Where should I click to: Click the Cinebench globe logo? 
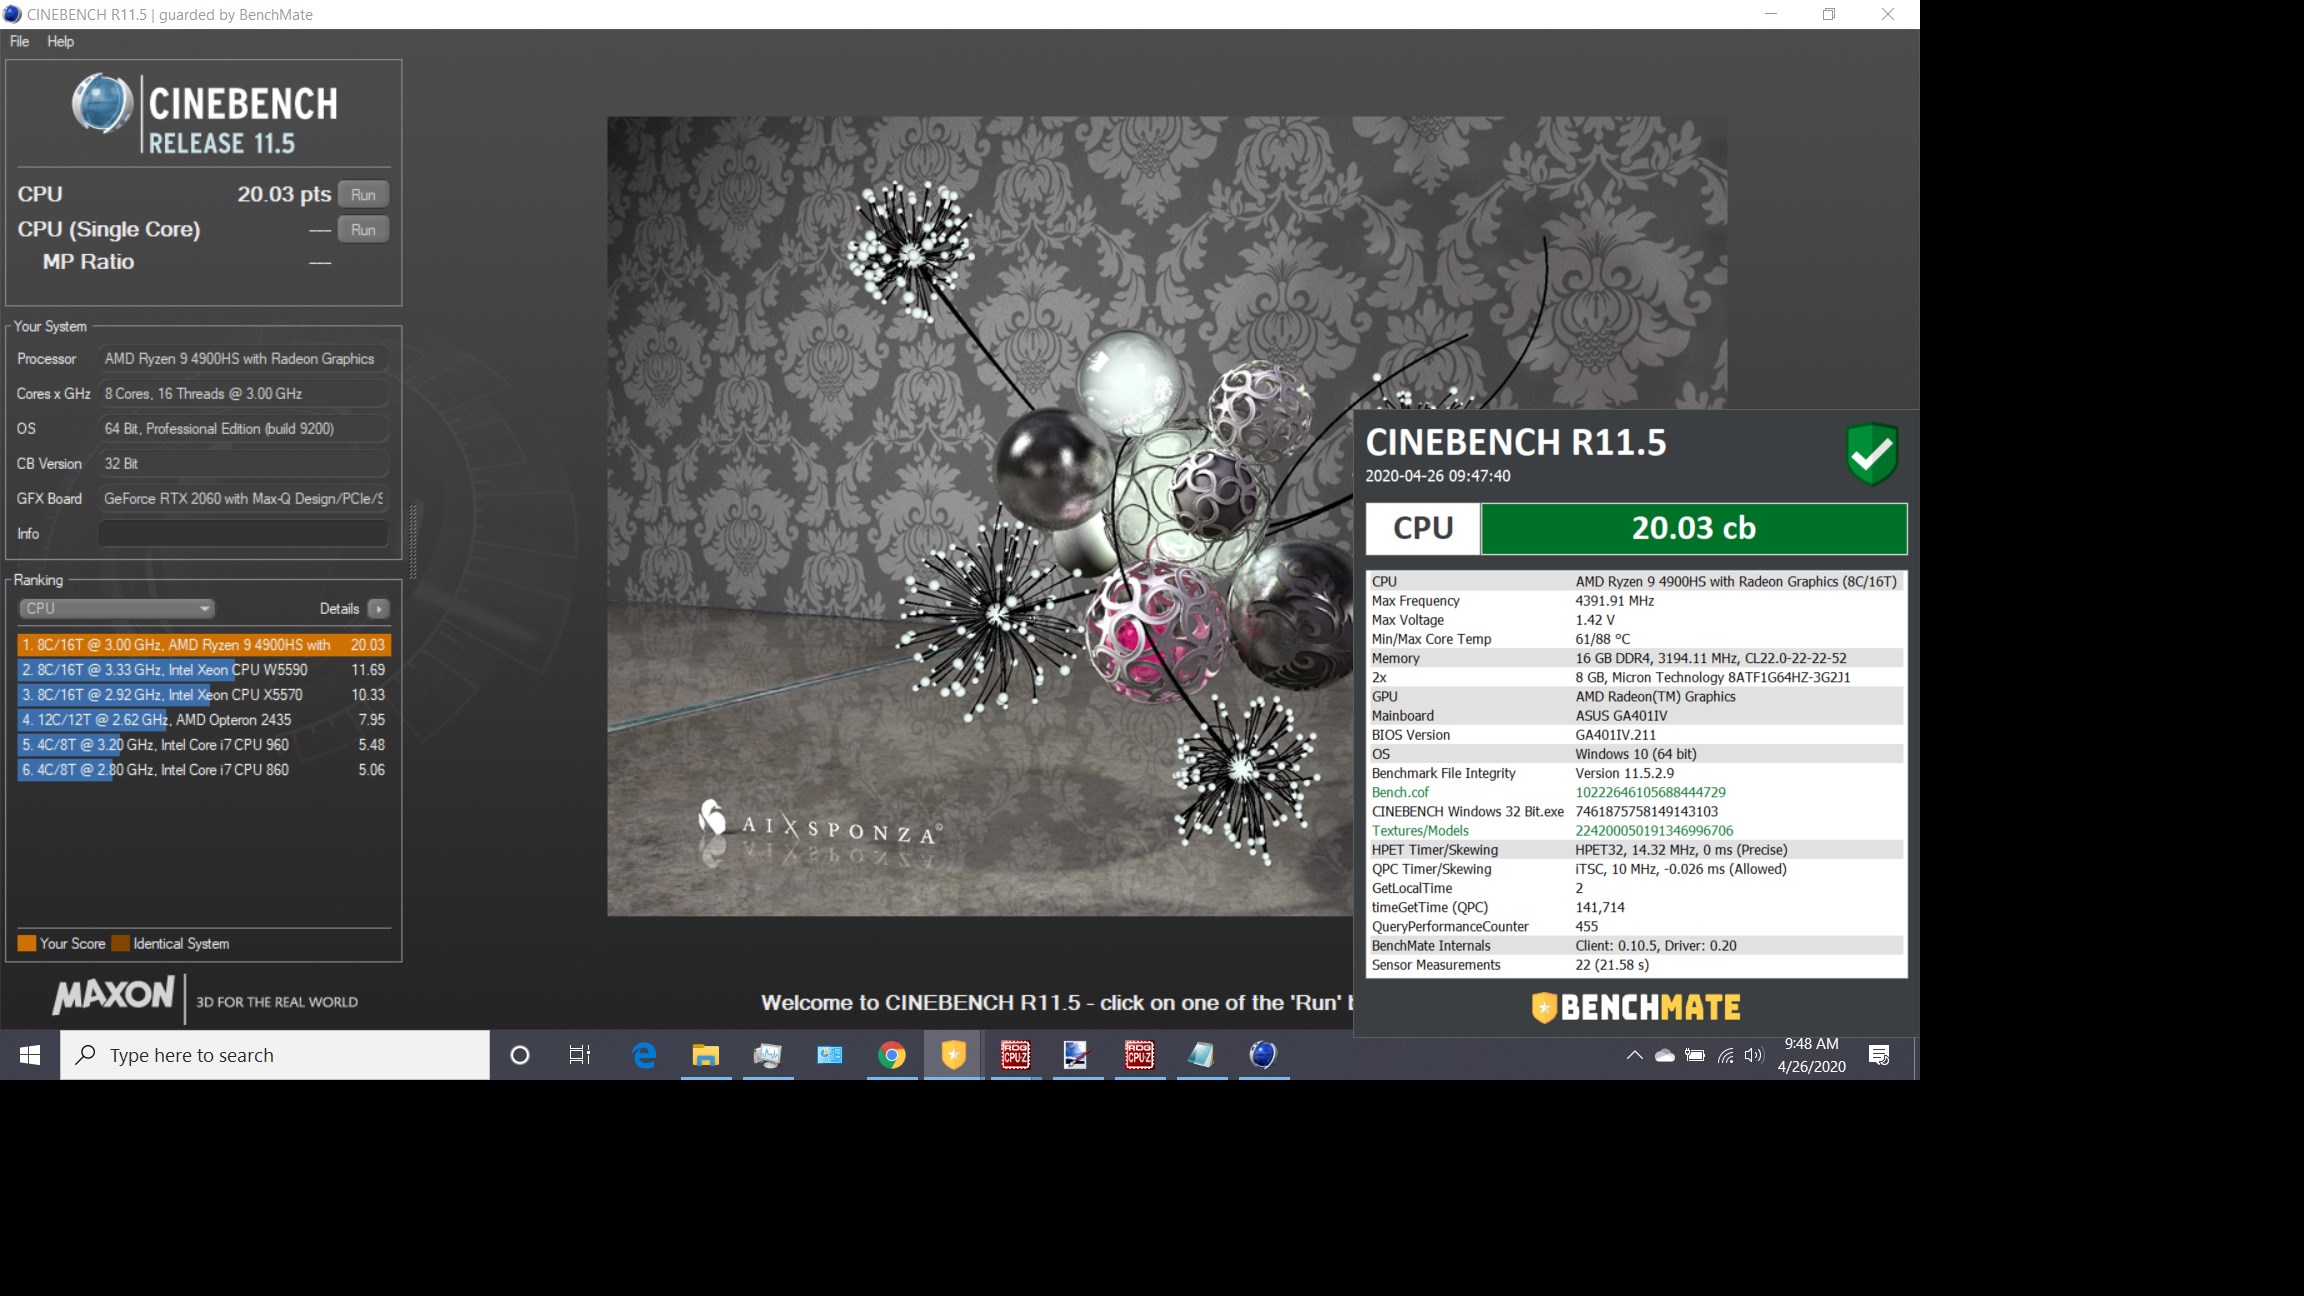102,104
